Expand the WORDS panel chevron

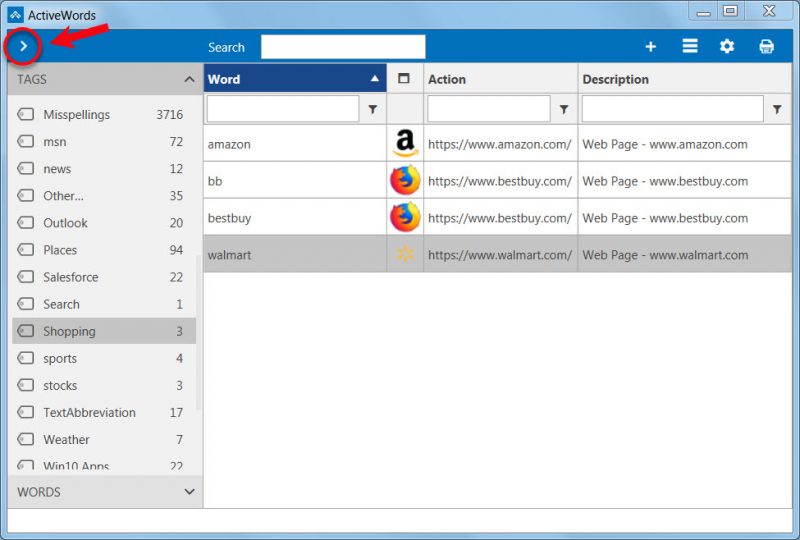coord(189,492)
